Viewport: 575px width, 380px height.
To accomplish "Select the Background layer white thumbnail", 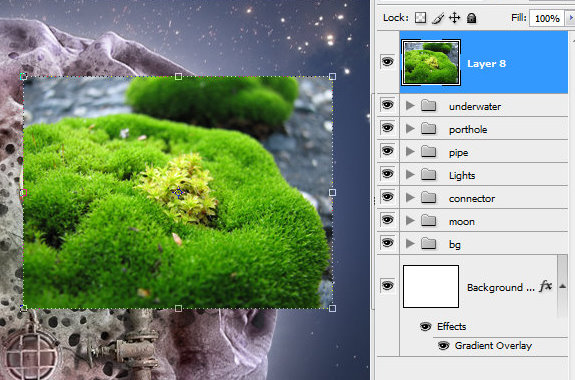I will (431, 286).
